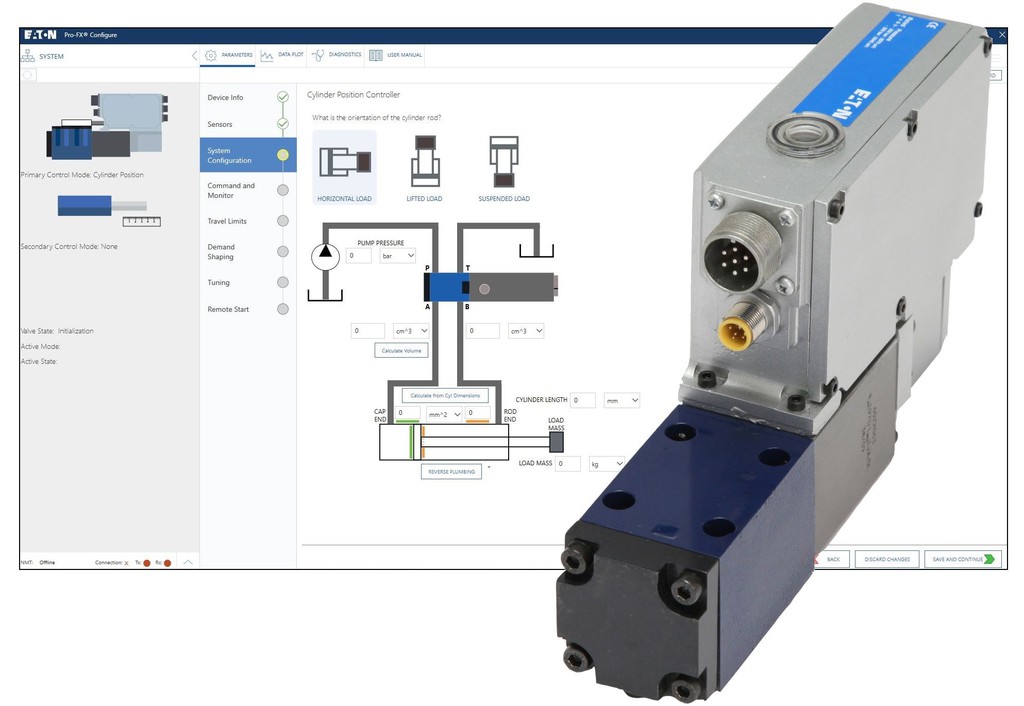Click the Sensors completed step checkmark

283,124
